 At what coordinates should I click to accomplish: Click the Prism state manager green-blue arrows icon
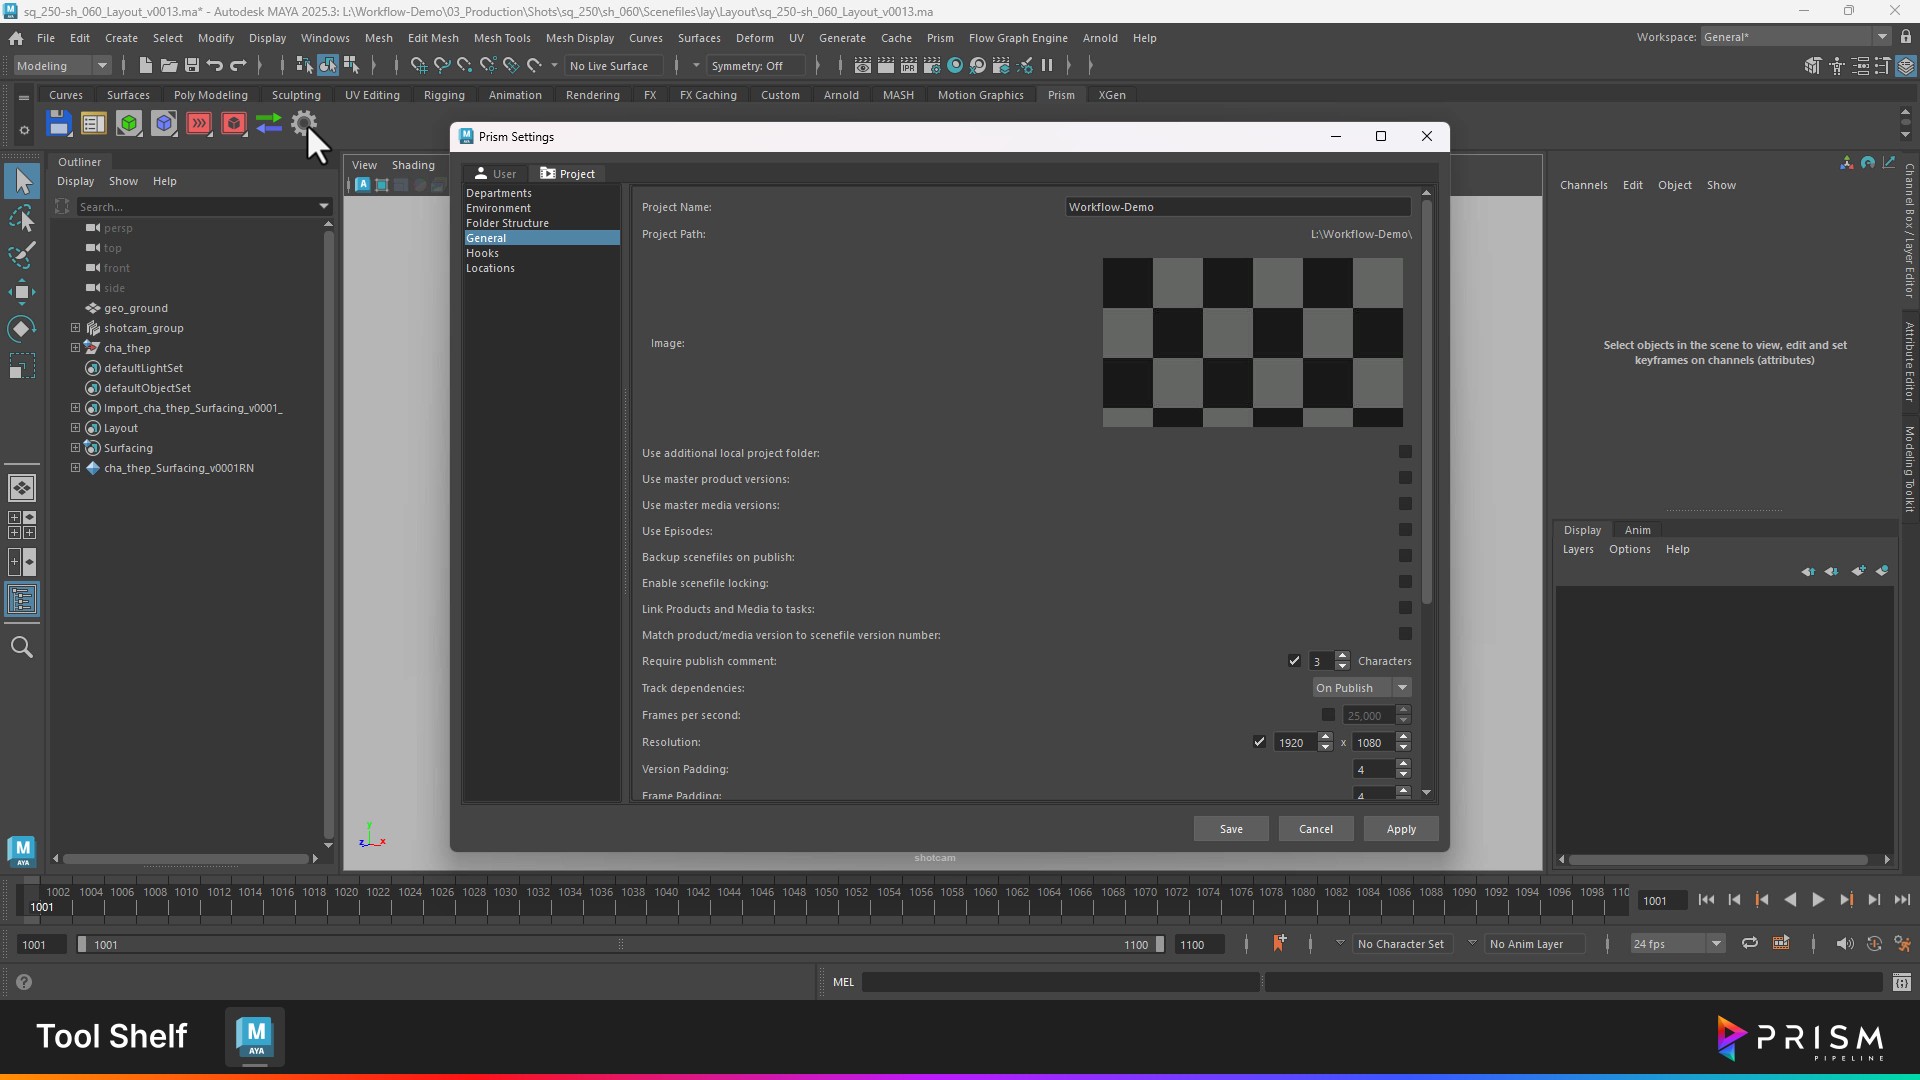coord(268,123)
